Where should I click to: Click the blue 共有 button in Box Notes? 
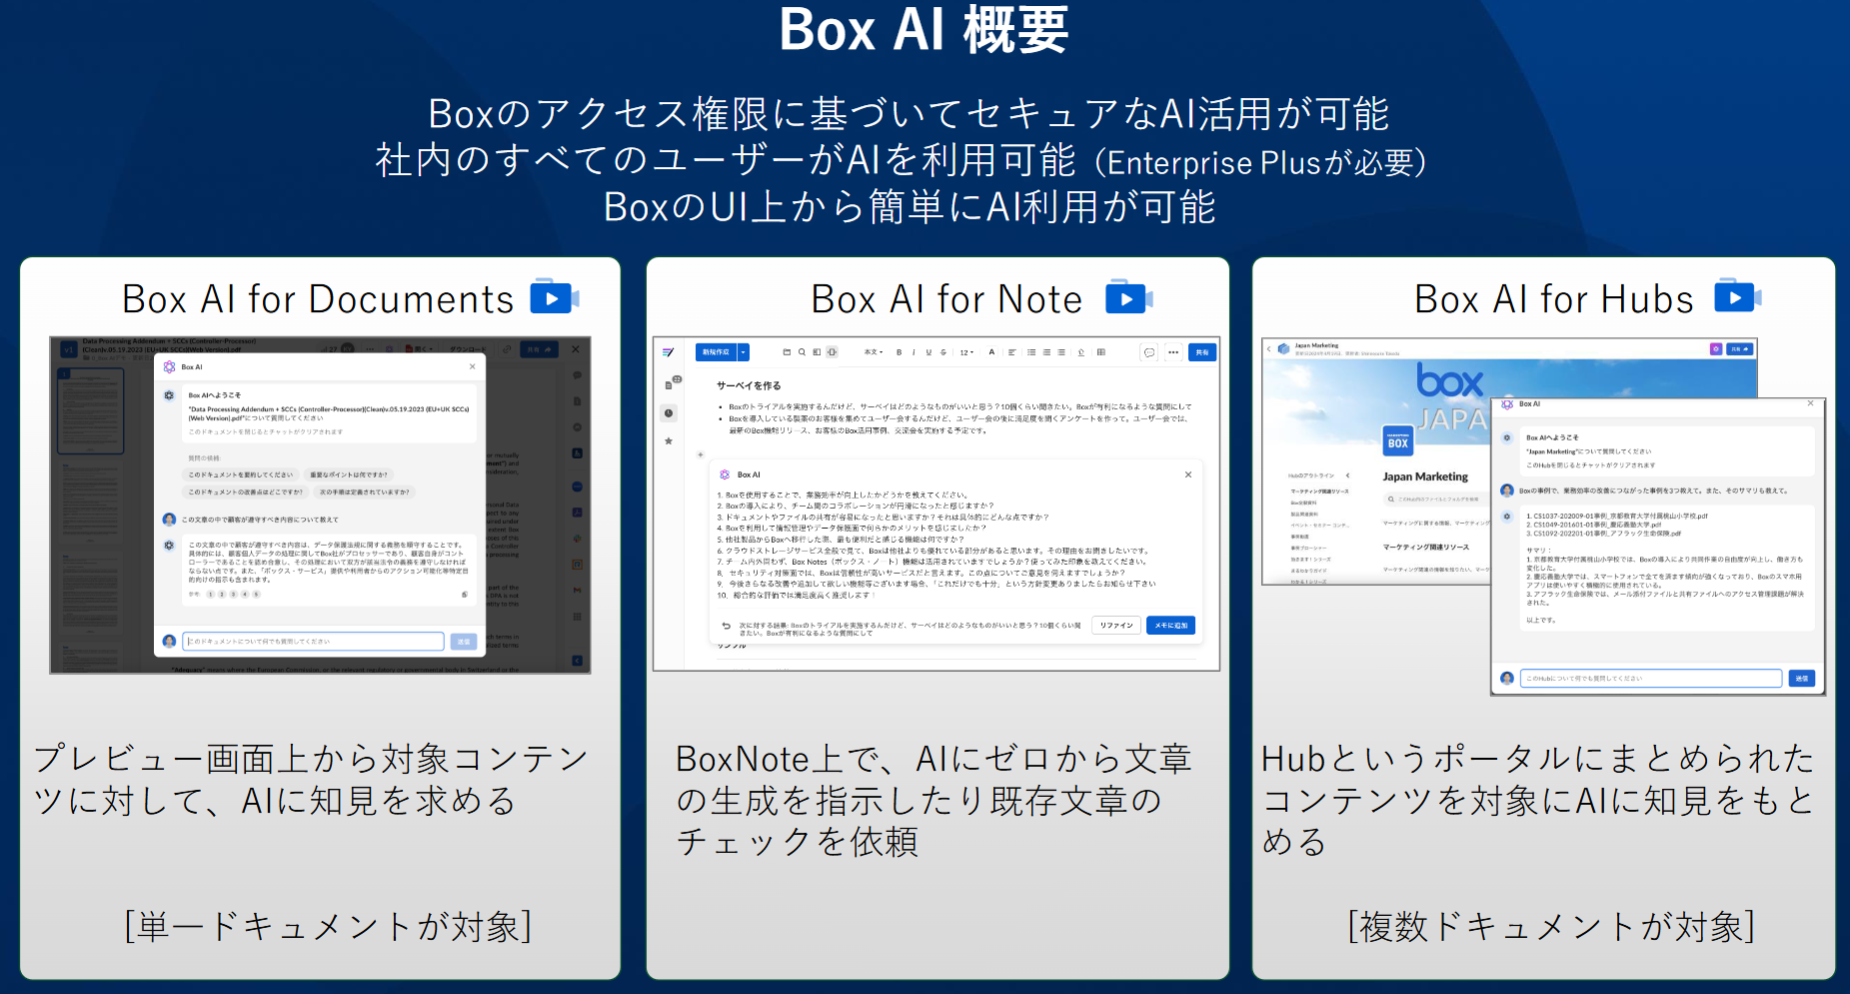pyautogui.click(x=1202, y=352)
